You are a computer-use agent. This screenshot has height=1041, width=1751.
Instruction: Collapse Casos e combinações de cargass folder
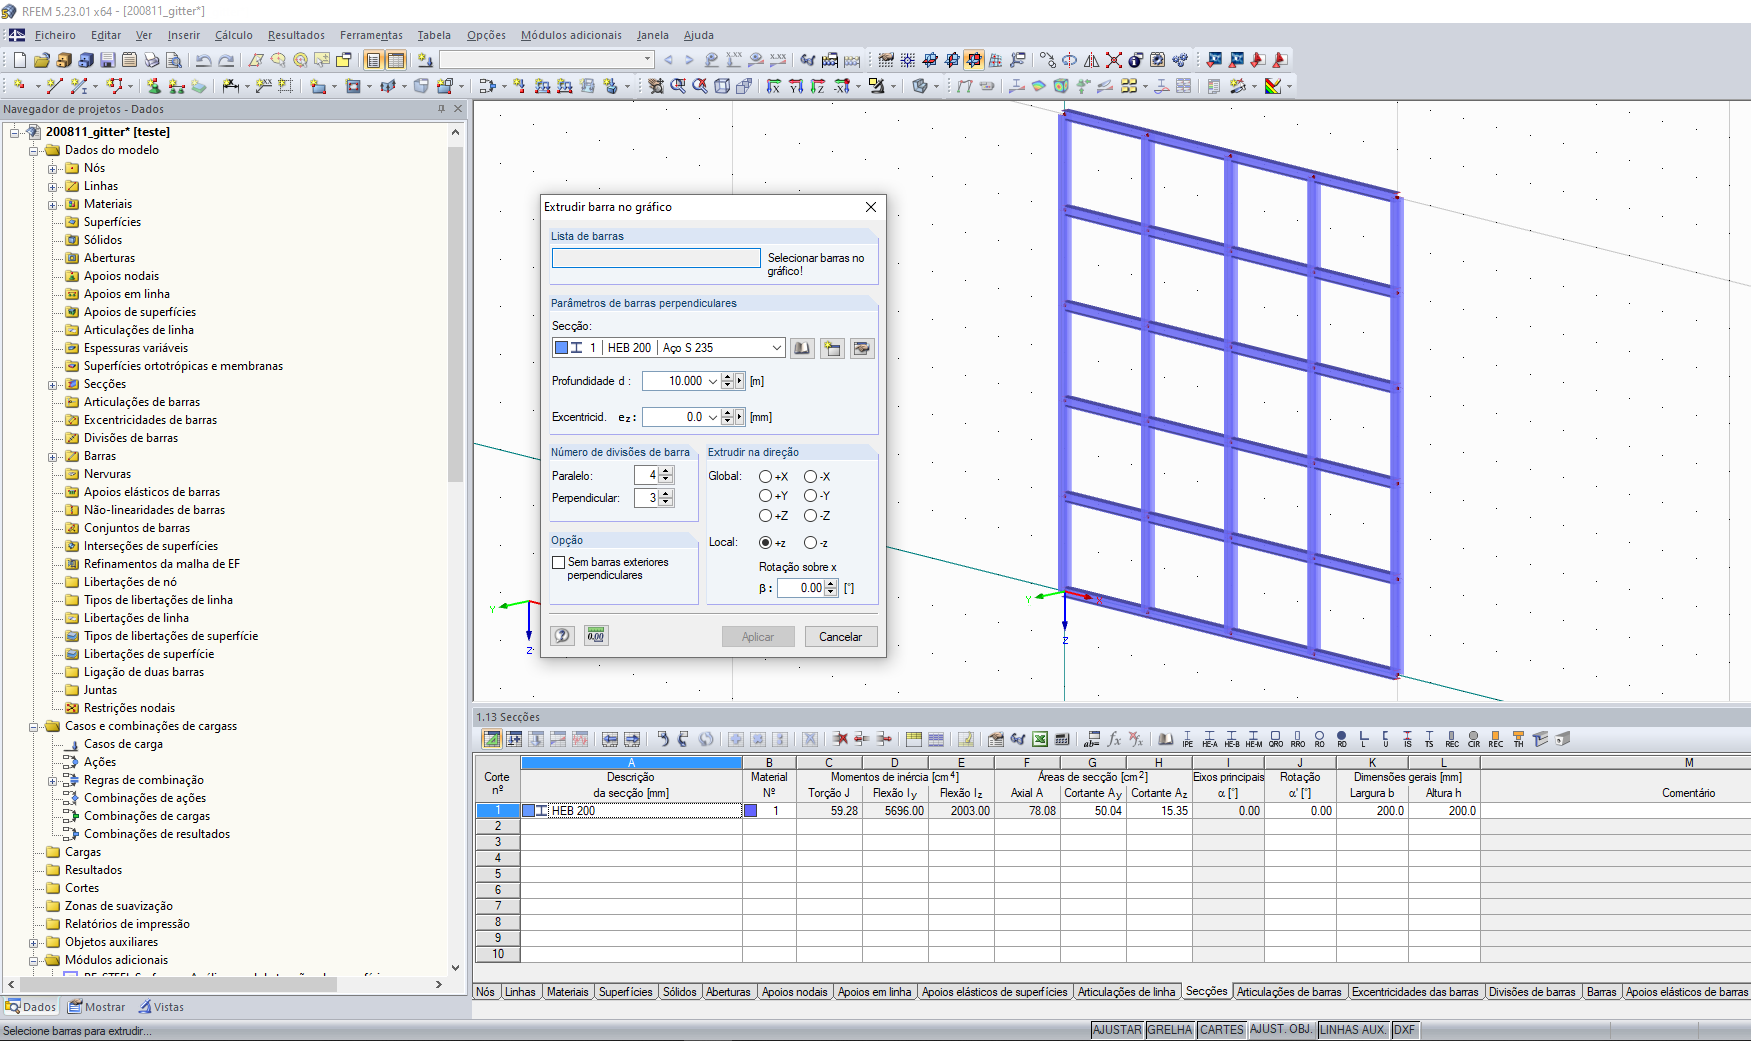[x=34, y=726]
